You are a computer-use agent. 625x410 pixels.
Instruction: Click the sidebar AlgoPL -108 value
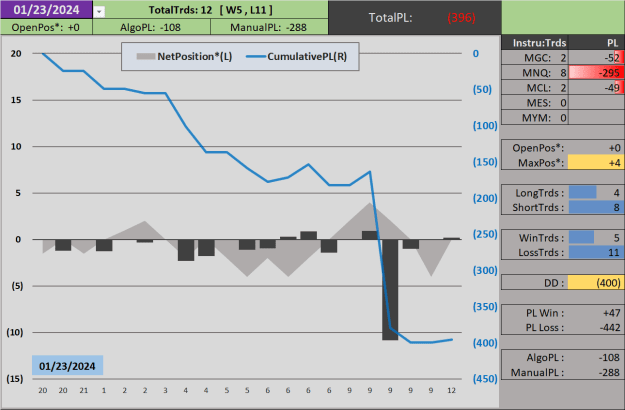(x=609, y=358)
